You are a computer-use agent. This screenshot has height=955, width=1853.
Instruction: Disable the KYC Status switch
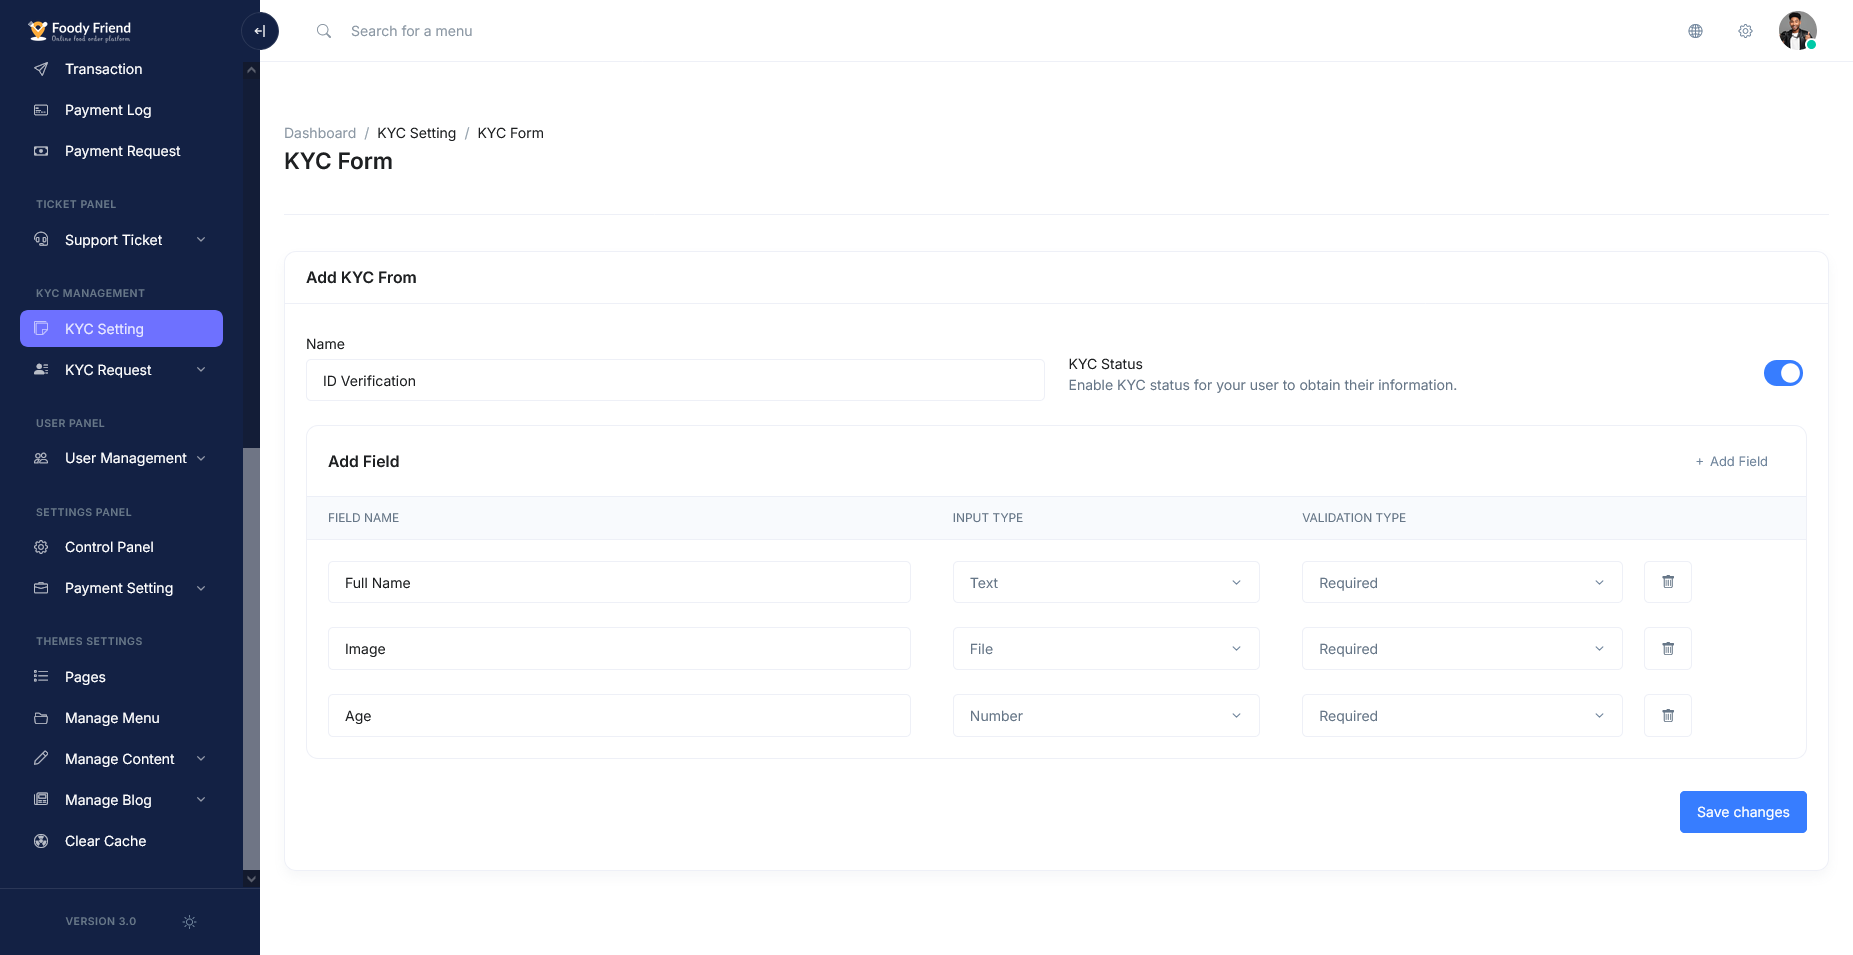(1783, 373)
